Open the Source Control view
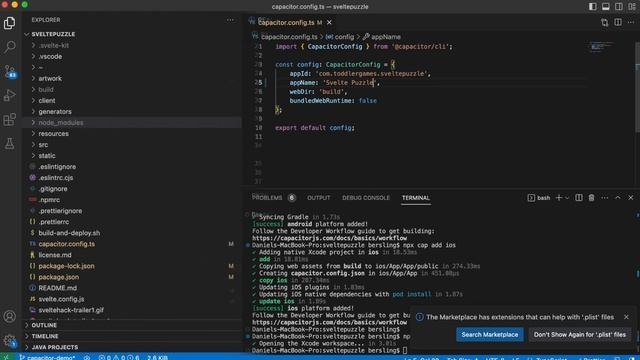 click(9, 71)
